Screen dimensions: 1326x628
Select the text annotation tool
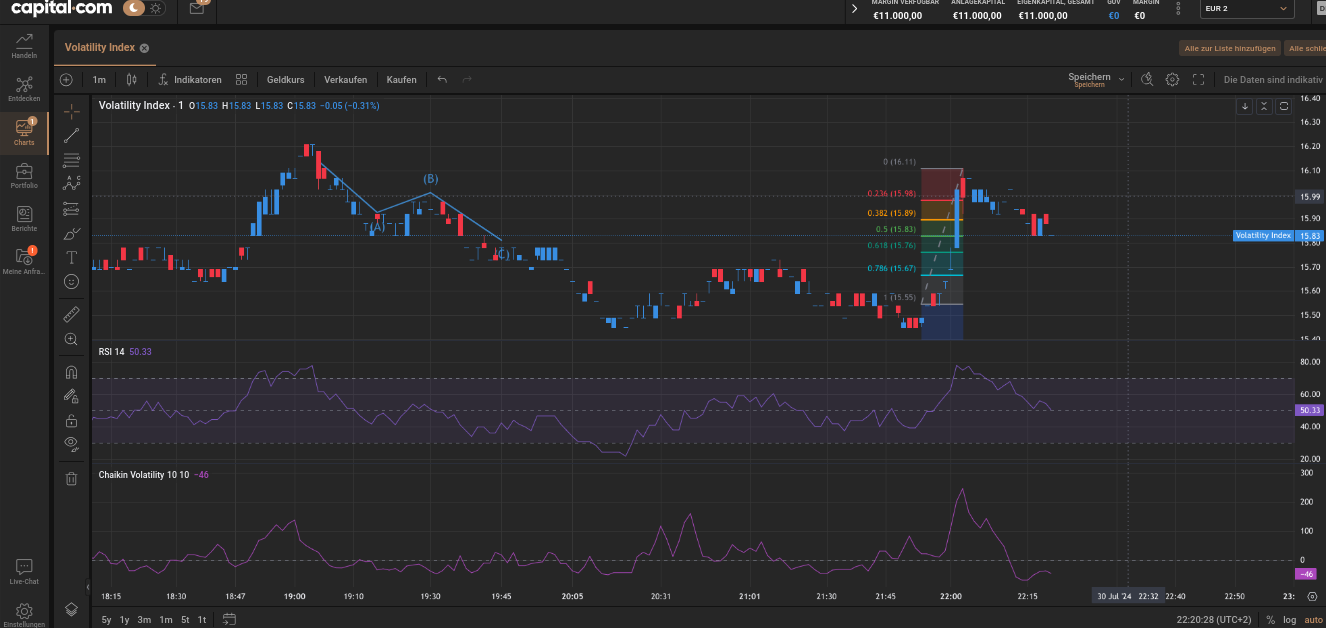[71, 258]
